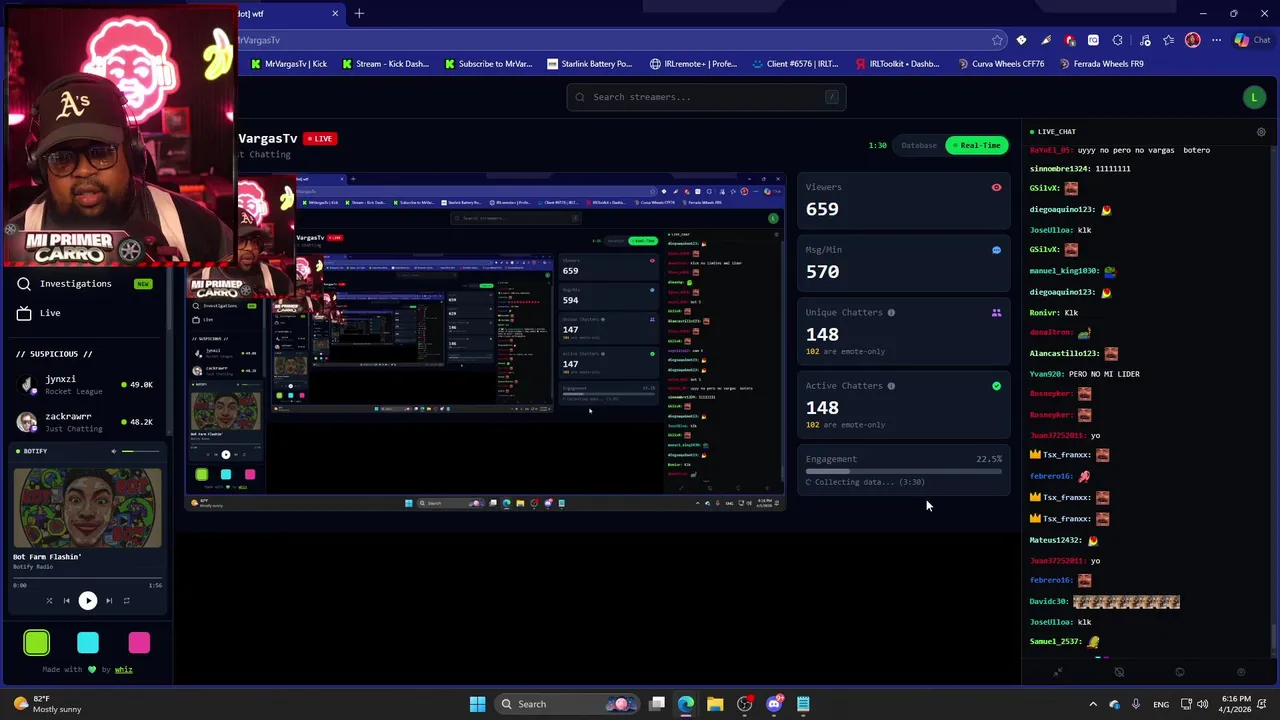
Task: Click the LIVE badge next to VargasTv
Action: [320, 139]
